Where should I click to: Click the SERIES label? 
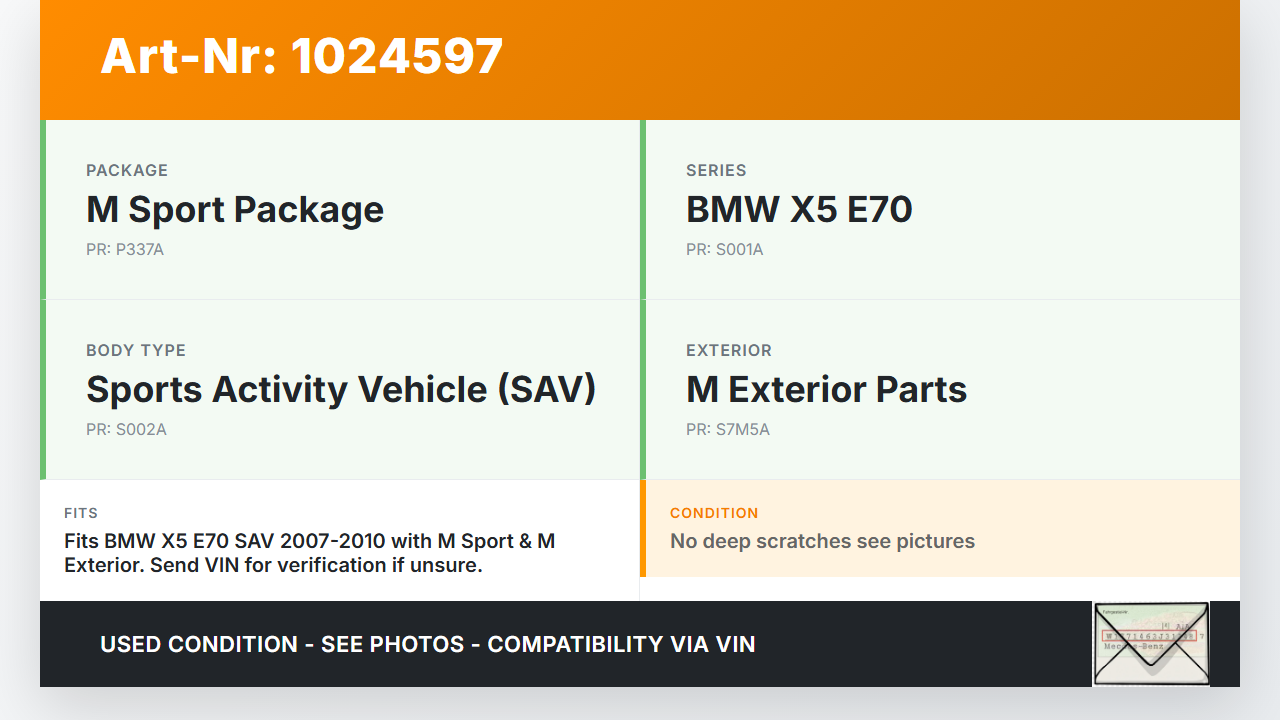pos(716,171)
